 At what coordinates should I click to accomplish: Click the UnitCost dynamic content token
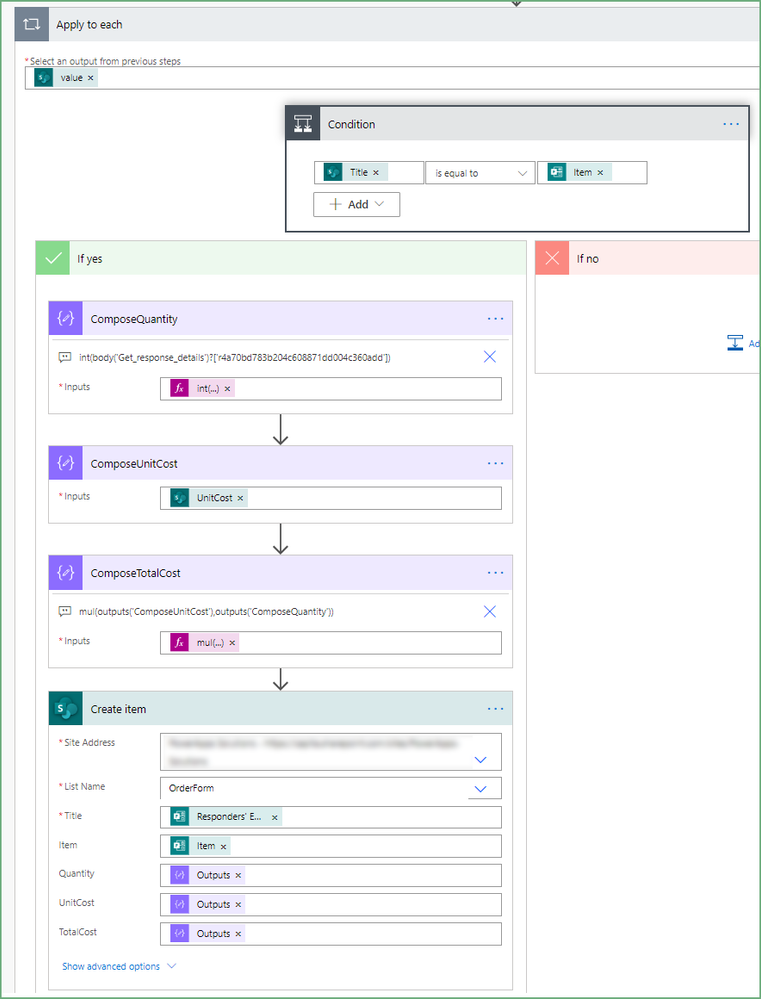[208, 498]
